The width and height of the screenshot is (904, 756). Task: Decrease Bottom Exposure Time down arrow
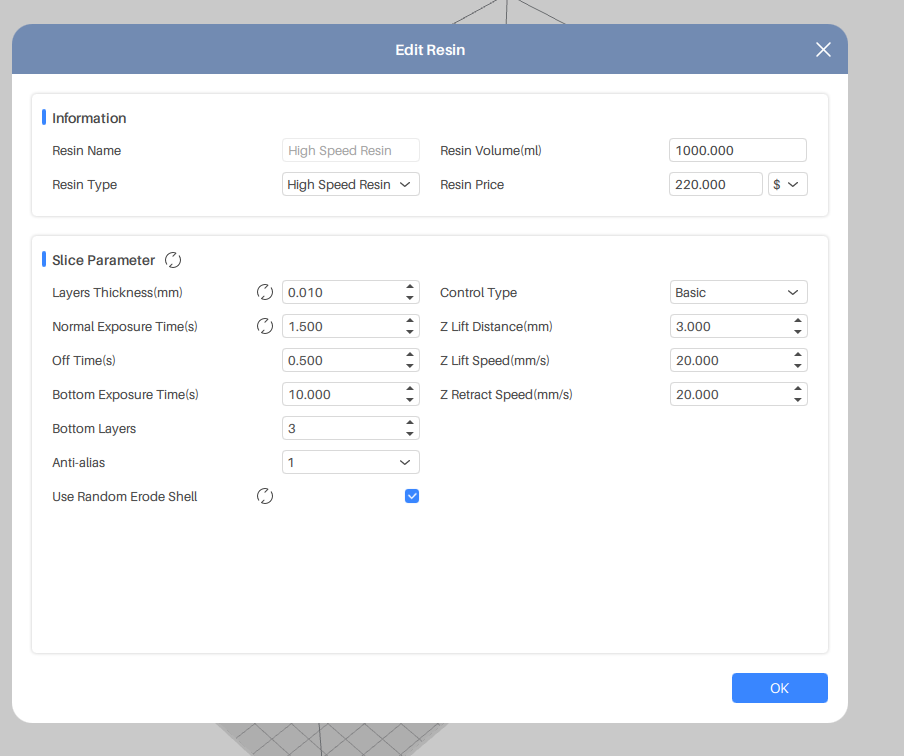[409, 400]
